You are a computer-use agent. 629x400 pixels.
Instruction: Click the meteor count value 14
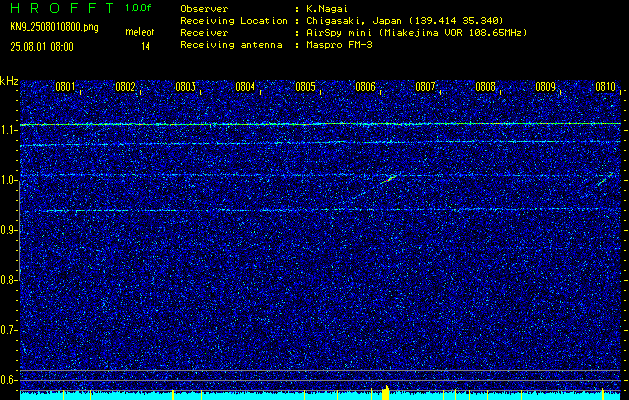click(x=145, y=47)
